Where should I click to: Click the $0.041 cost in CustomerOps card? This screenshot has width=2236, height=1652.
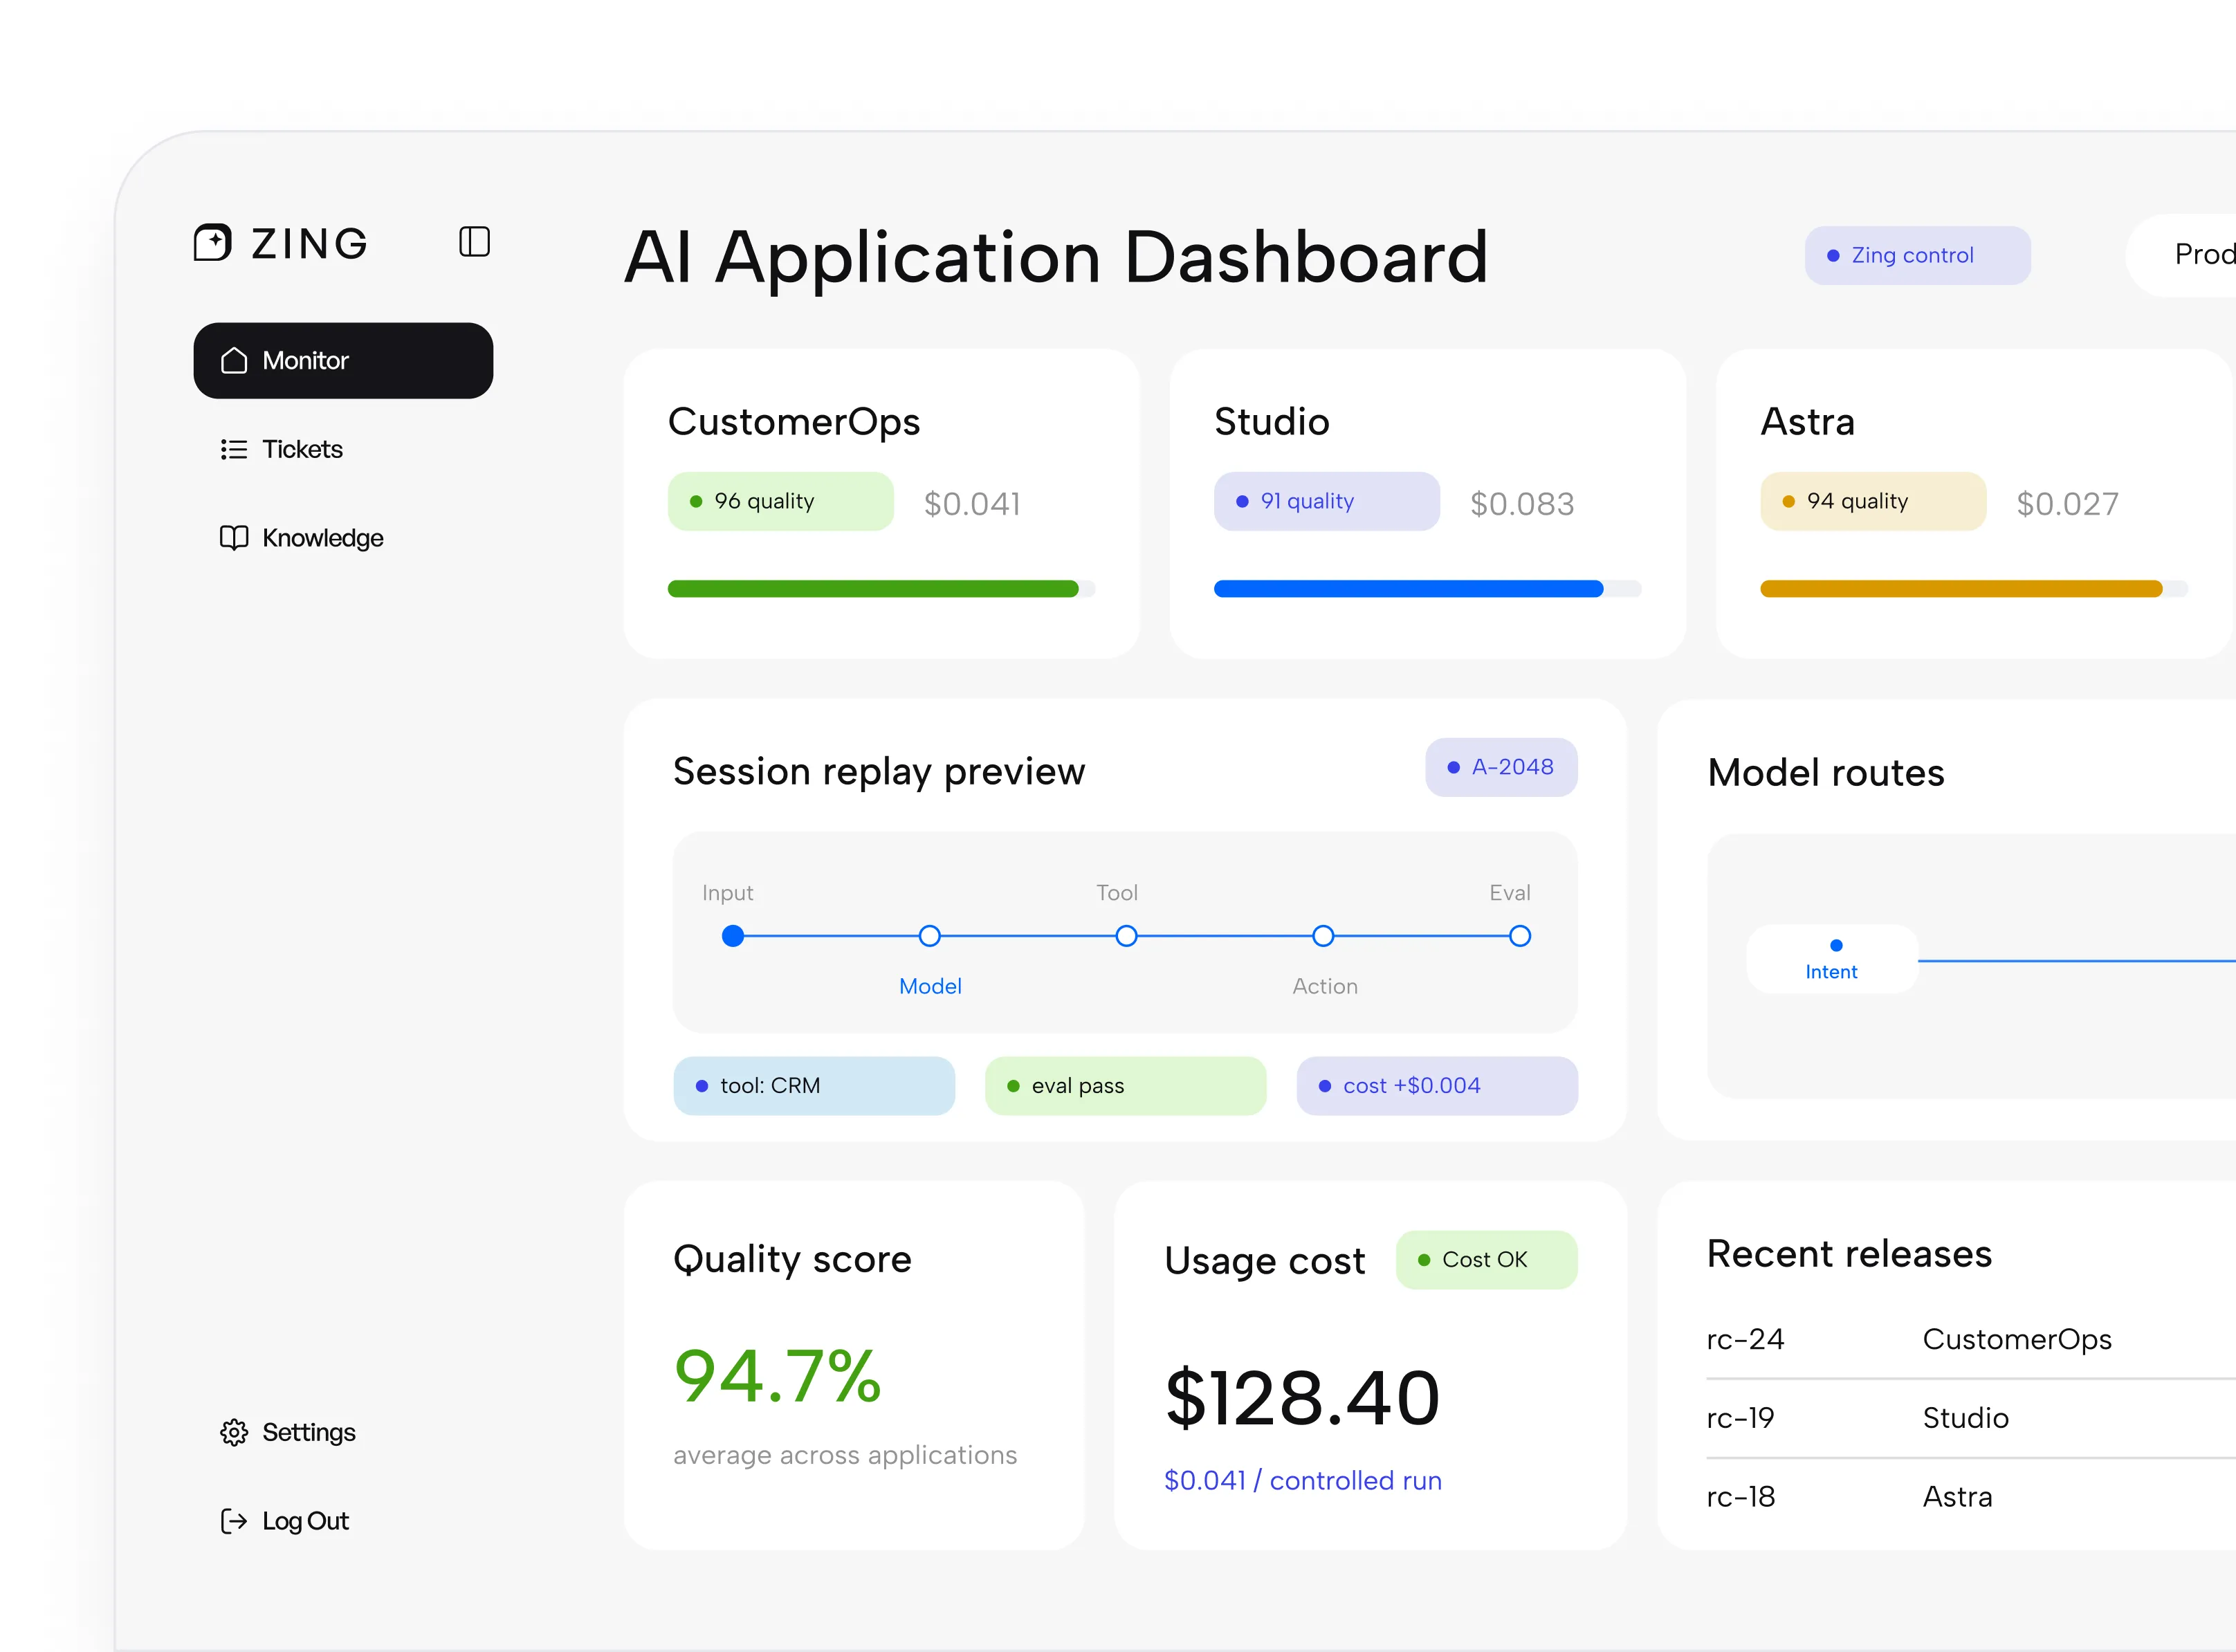pyautogui.click(x=972, y=504)
